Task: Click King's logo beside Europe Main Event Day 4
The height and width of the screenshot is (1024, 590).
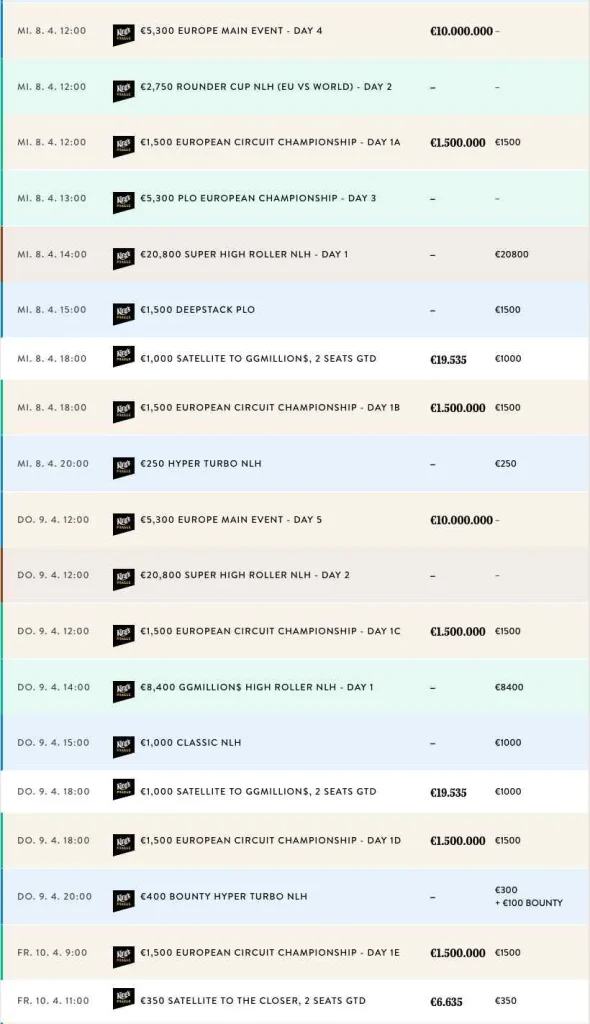Action: (x=123, y=35)
